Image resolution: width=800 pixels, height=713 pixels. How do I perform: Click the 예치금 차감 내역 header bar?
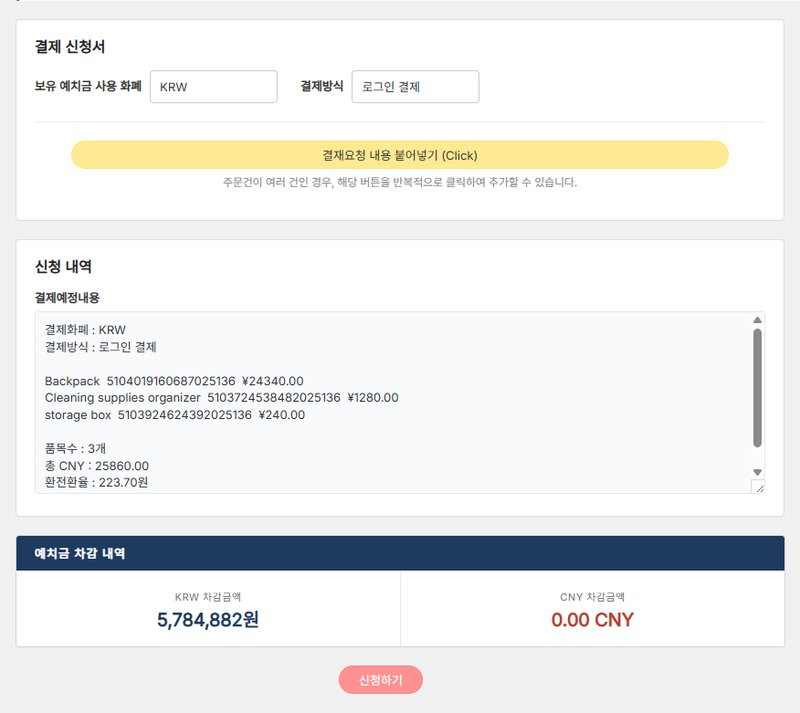point(400,553)
